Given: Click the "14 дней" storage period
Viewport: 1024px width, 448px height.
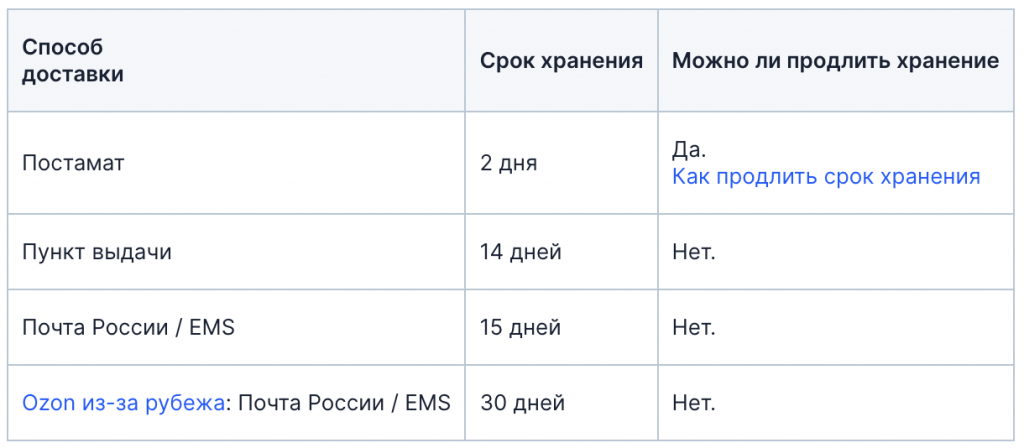Looking at the screenshot, I should [x=520, y=252].
